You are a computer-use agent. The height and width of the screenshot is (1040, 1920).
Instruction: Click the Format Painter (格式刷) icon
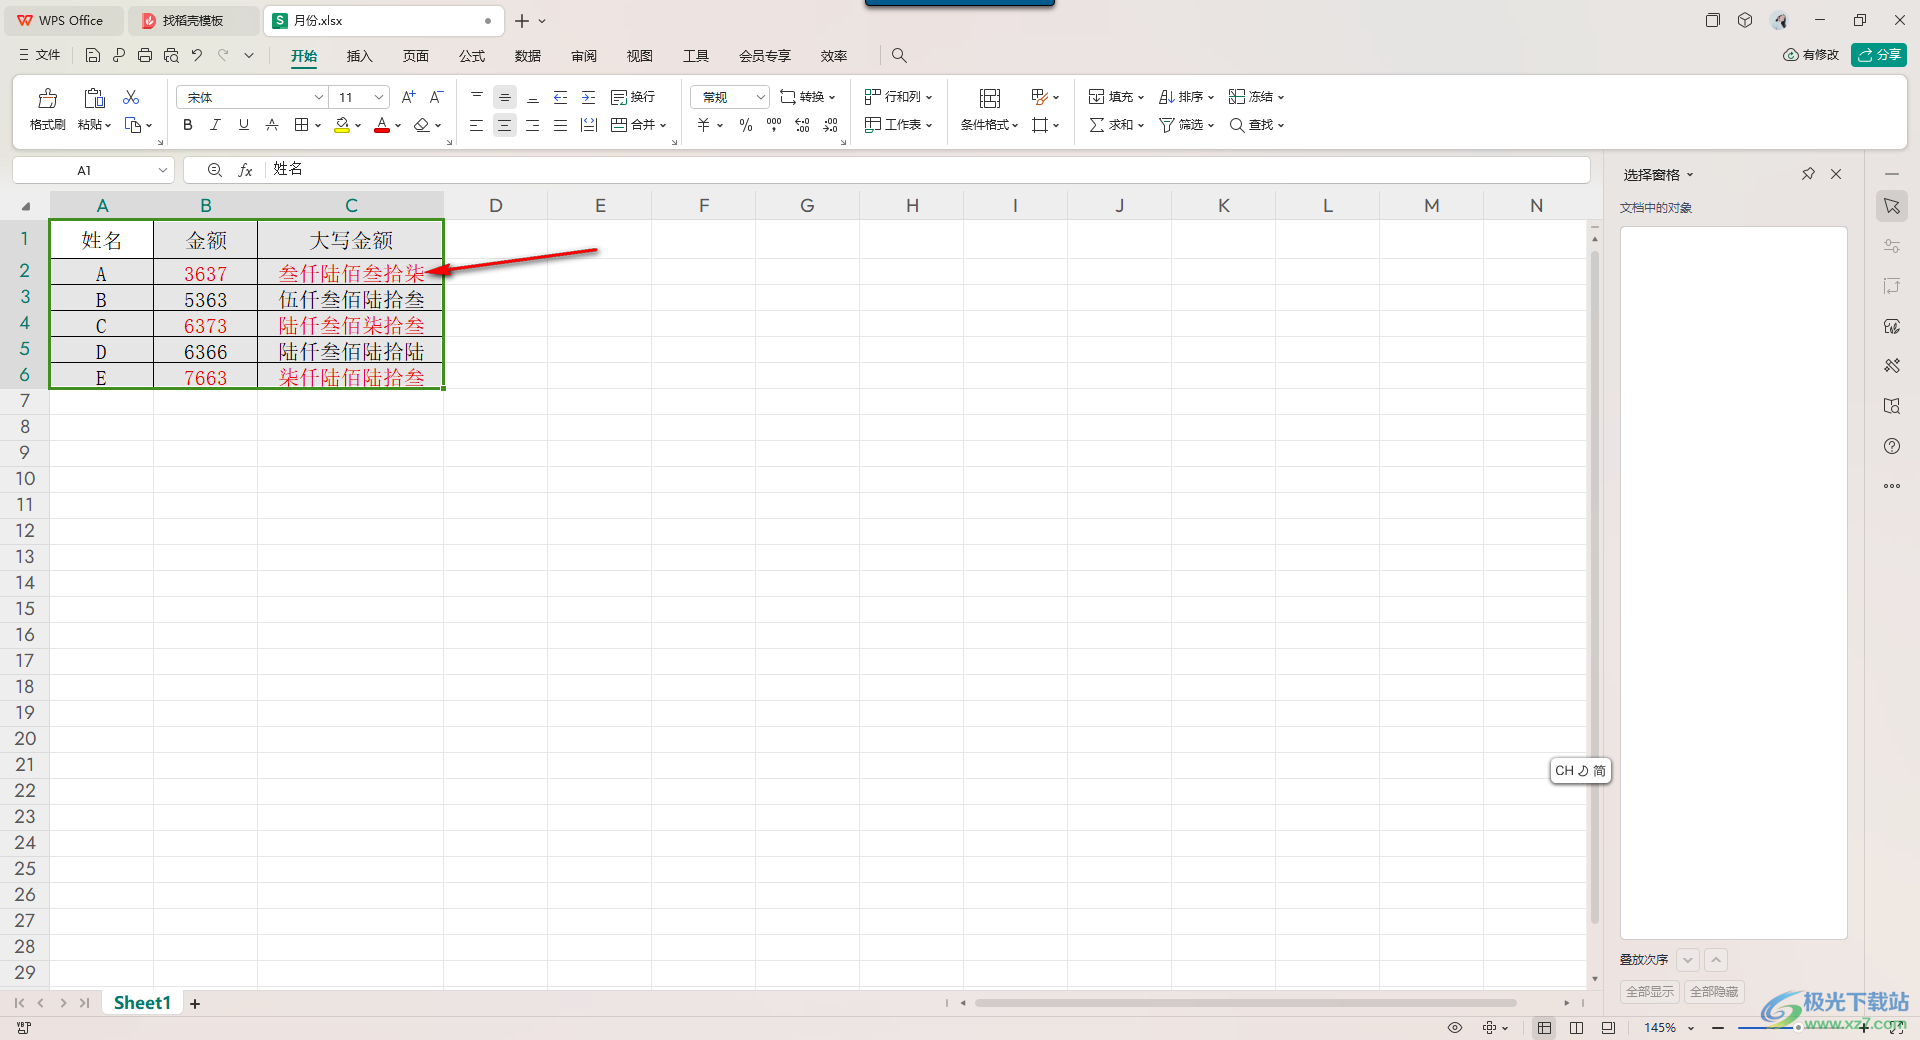point(47,98)
